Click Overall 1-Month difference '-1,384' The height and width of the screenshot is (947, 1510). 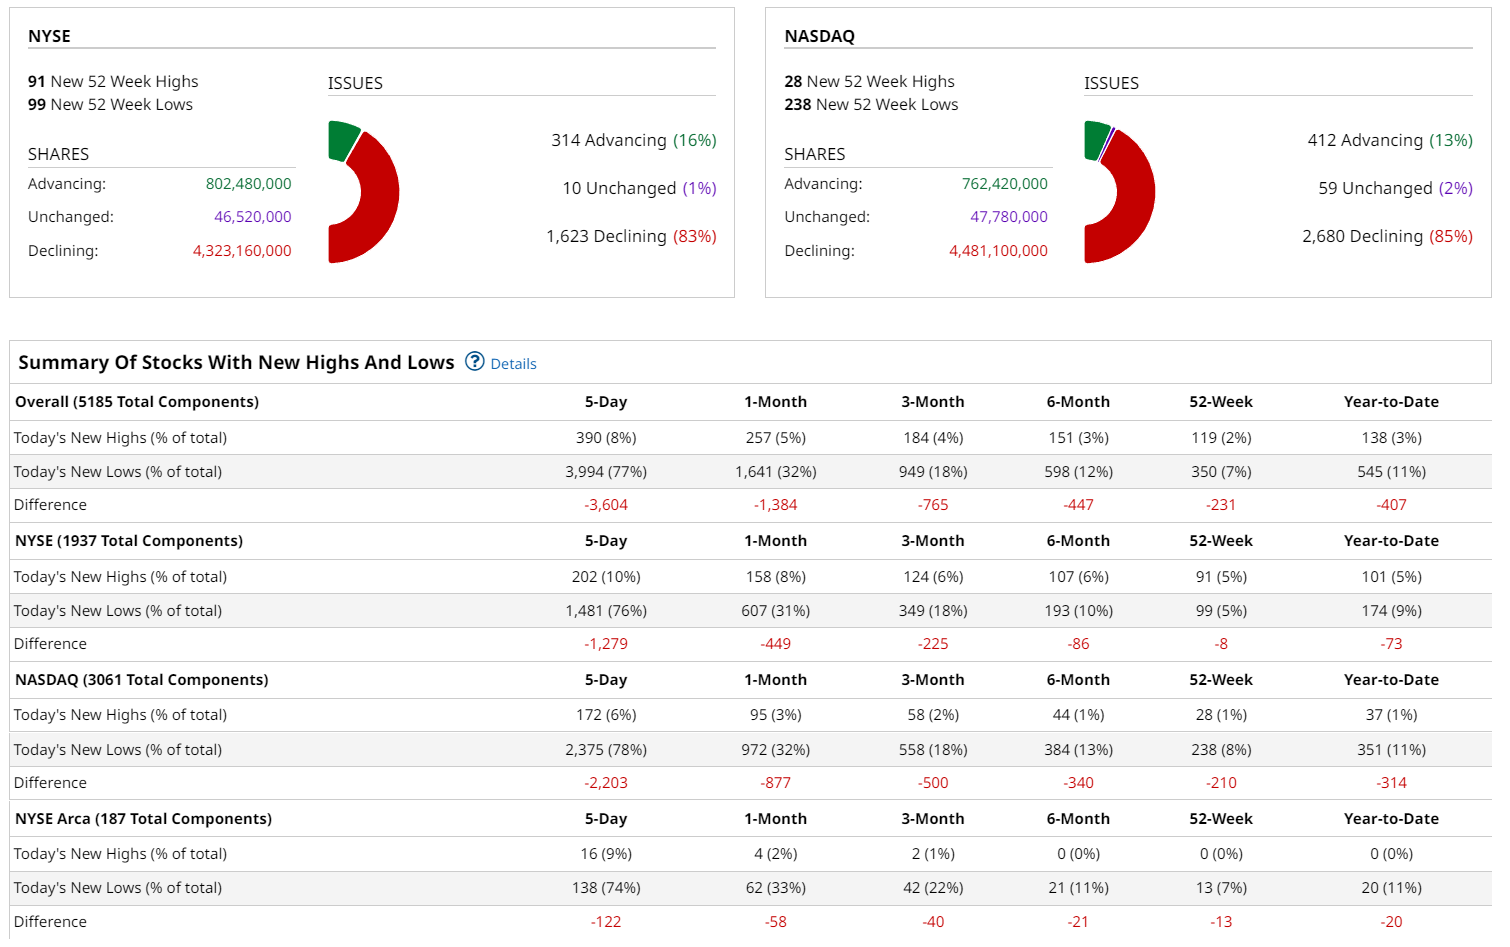(x=776, y=505)
